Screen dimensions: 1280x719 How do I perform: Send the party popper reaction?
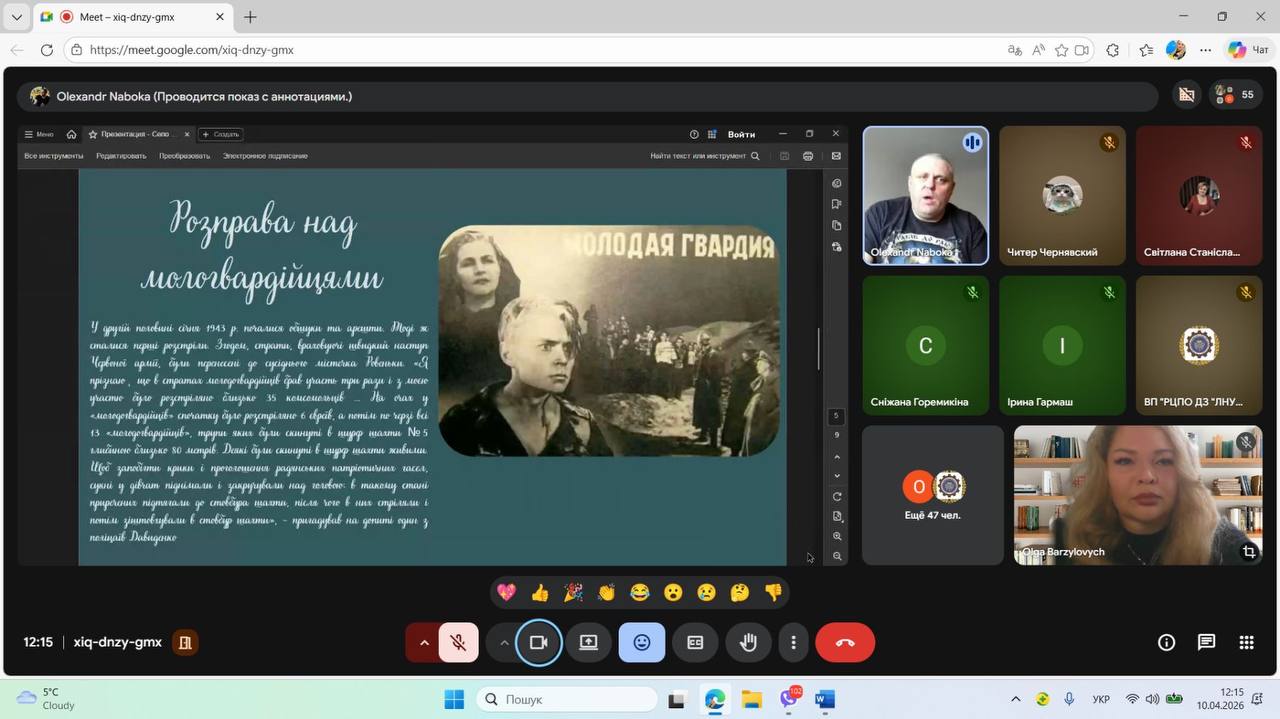coord(573,593)
